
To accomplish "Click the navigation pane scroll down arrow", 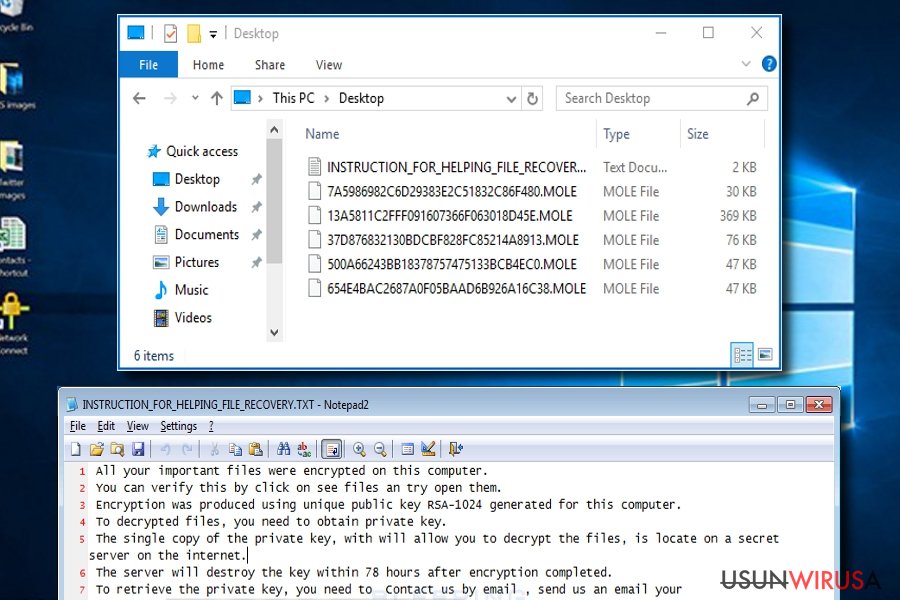I will click(x=274, y=332).
